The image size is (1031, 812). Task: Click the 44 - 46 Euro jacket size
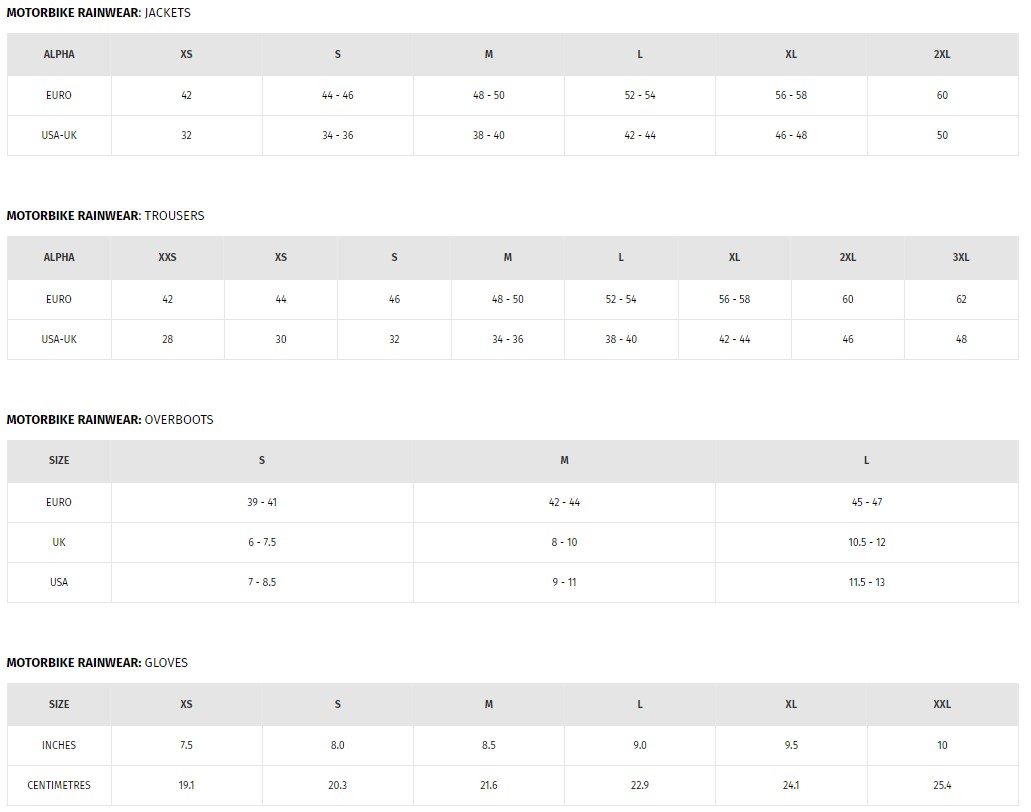coord(337,95)
